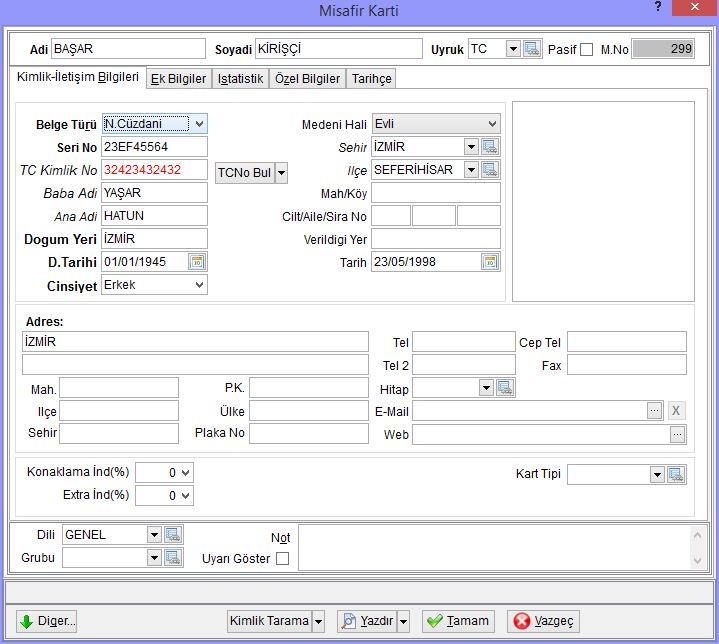The height and width of the screenshot is (644, 719).
Task: Expand the Konaklama İnd(%) dropdown
Action: [x=185, y=472]
